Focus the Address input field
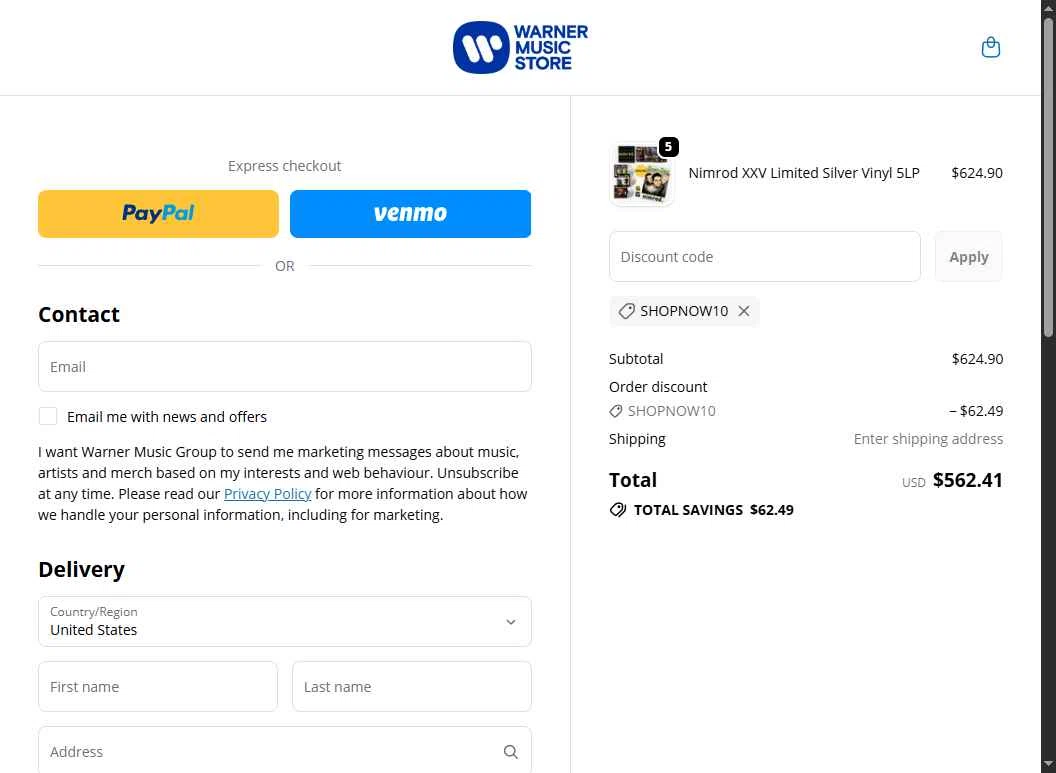 (x=285, y=751)
